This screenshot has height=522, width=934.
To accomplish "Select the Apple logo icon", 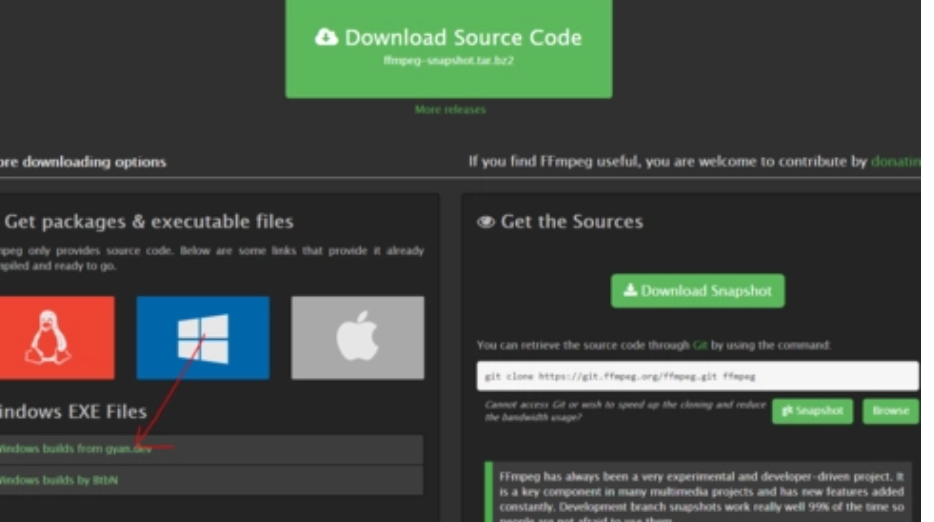I will [x=357, y=337].
